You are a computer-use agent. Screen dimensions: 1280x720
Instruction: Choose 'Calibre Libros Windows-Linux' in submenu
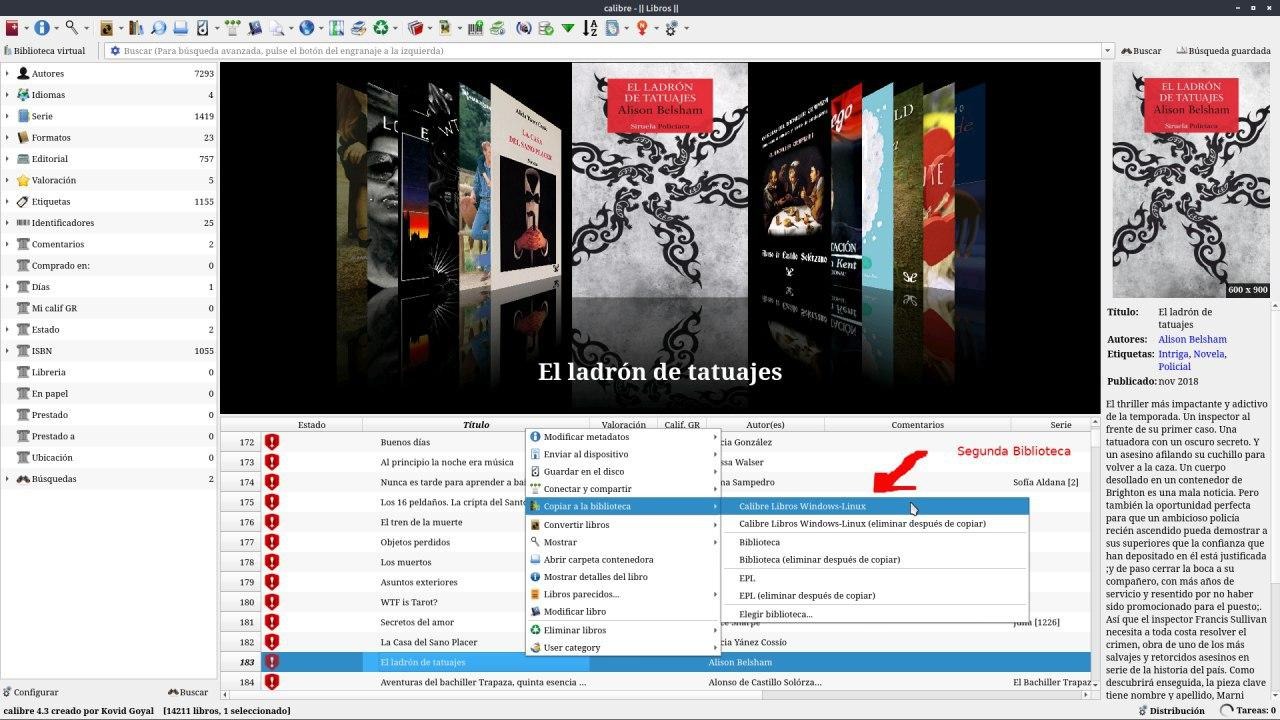(x=802, y=506)
